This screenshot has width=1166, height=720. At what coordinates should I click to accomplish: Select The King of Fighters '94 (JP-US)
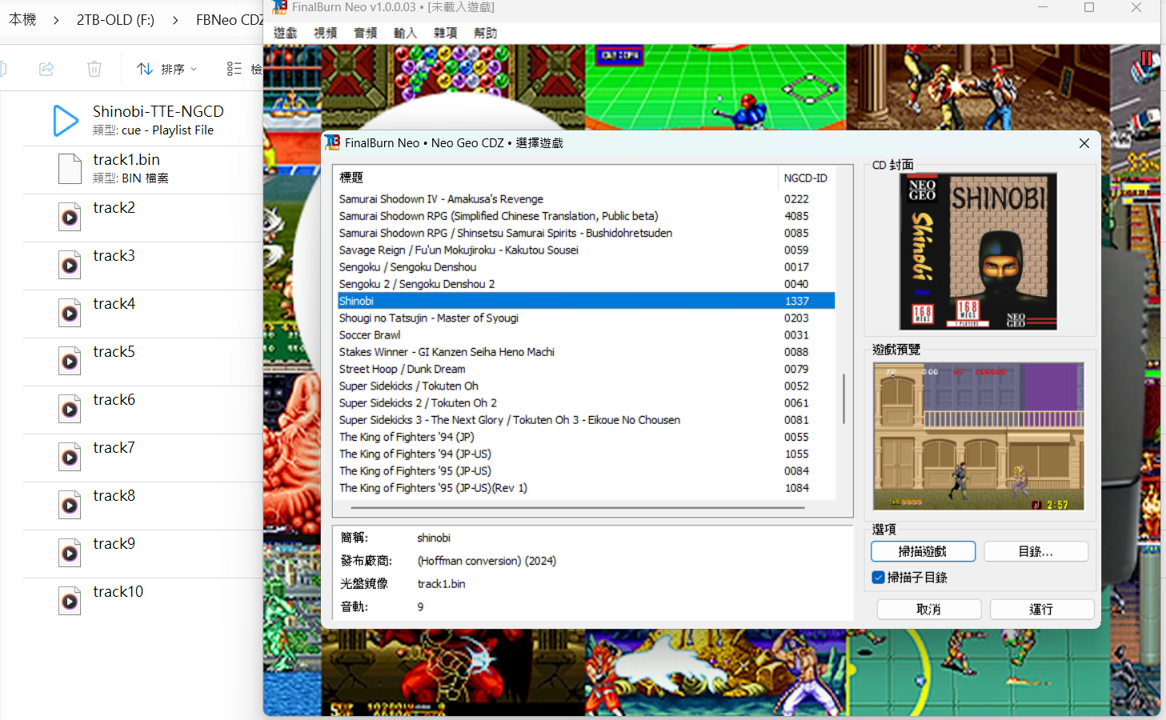[x=586, y=454]
